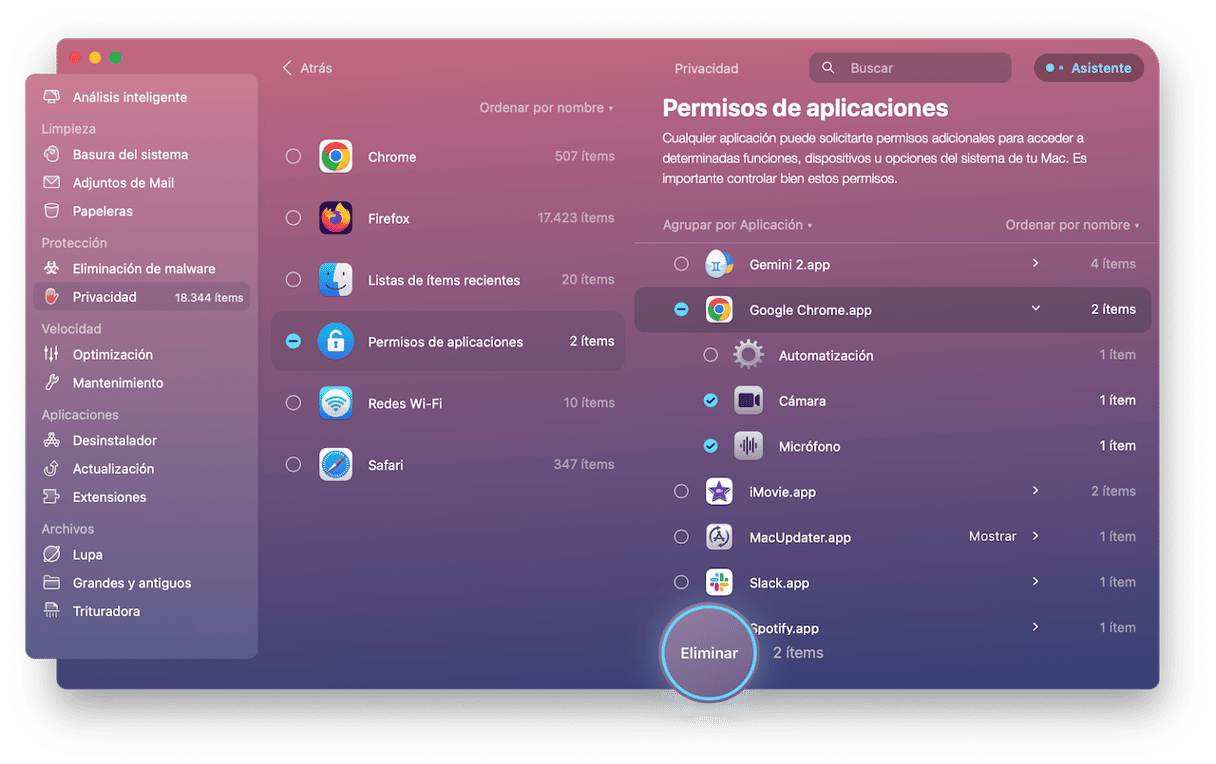The image size is (1216, 764).
Task: Click the Listas de ítems recientes Finder icon
Action: coord(335,280)
